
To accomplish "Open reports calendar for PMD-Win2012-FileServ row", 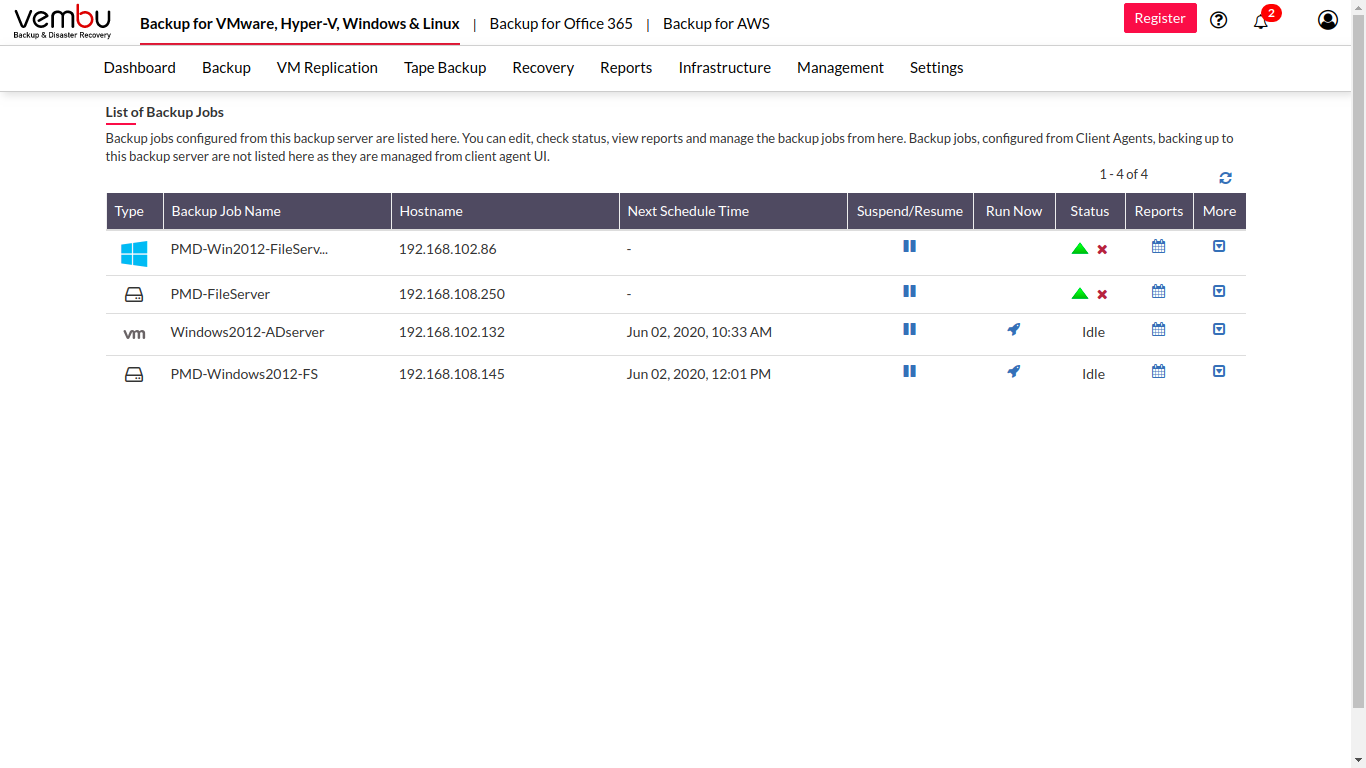I will 1159,246.
